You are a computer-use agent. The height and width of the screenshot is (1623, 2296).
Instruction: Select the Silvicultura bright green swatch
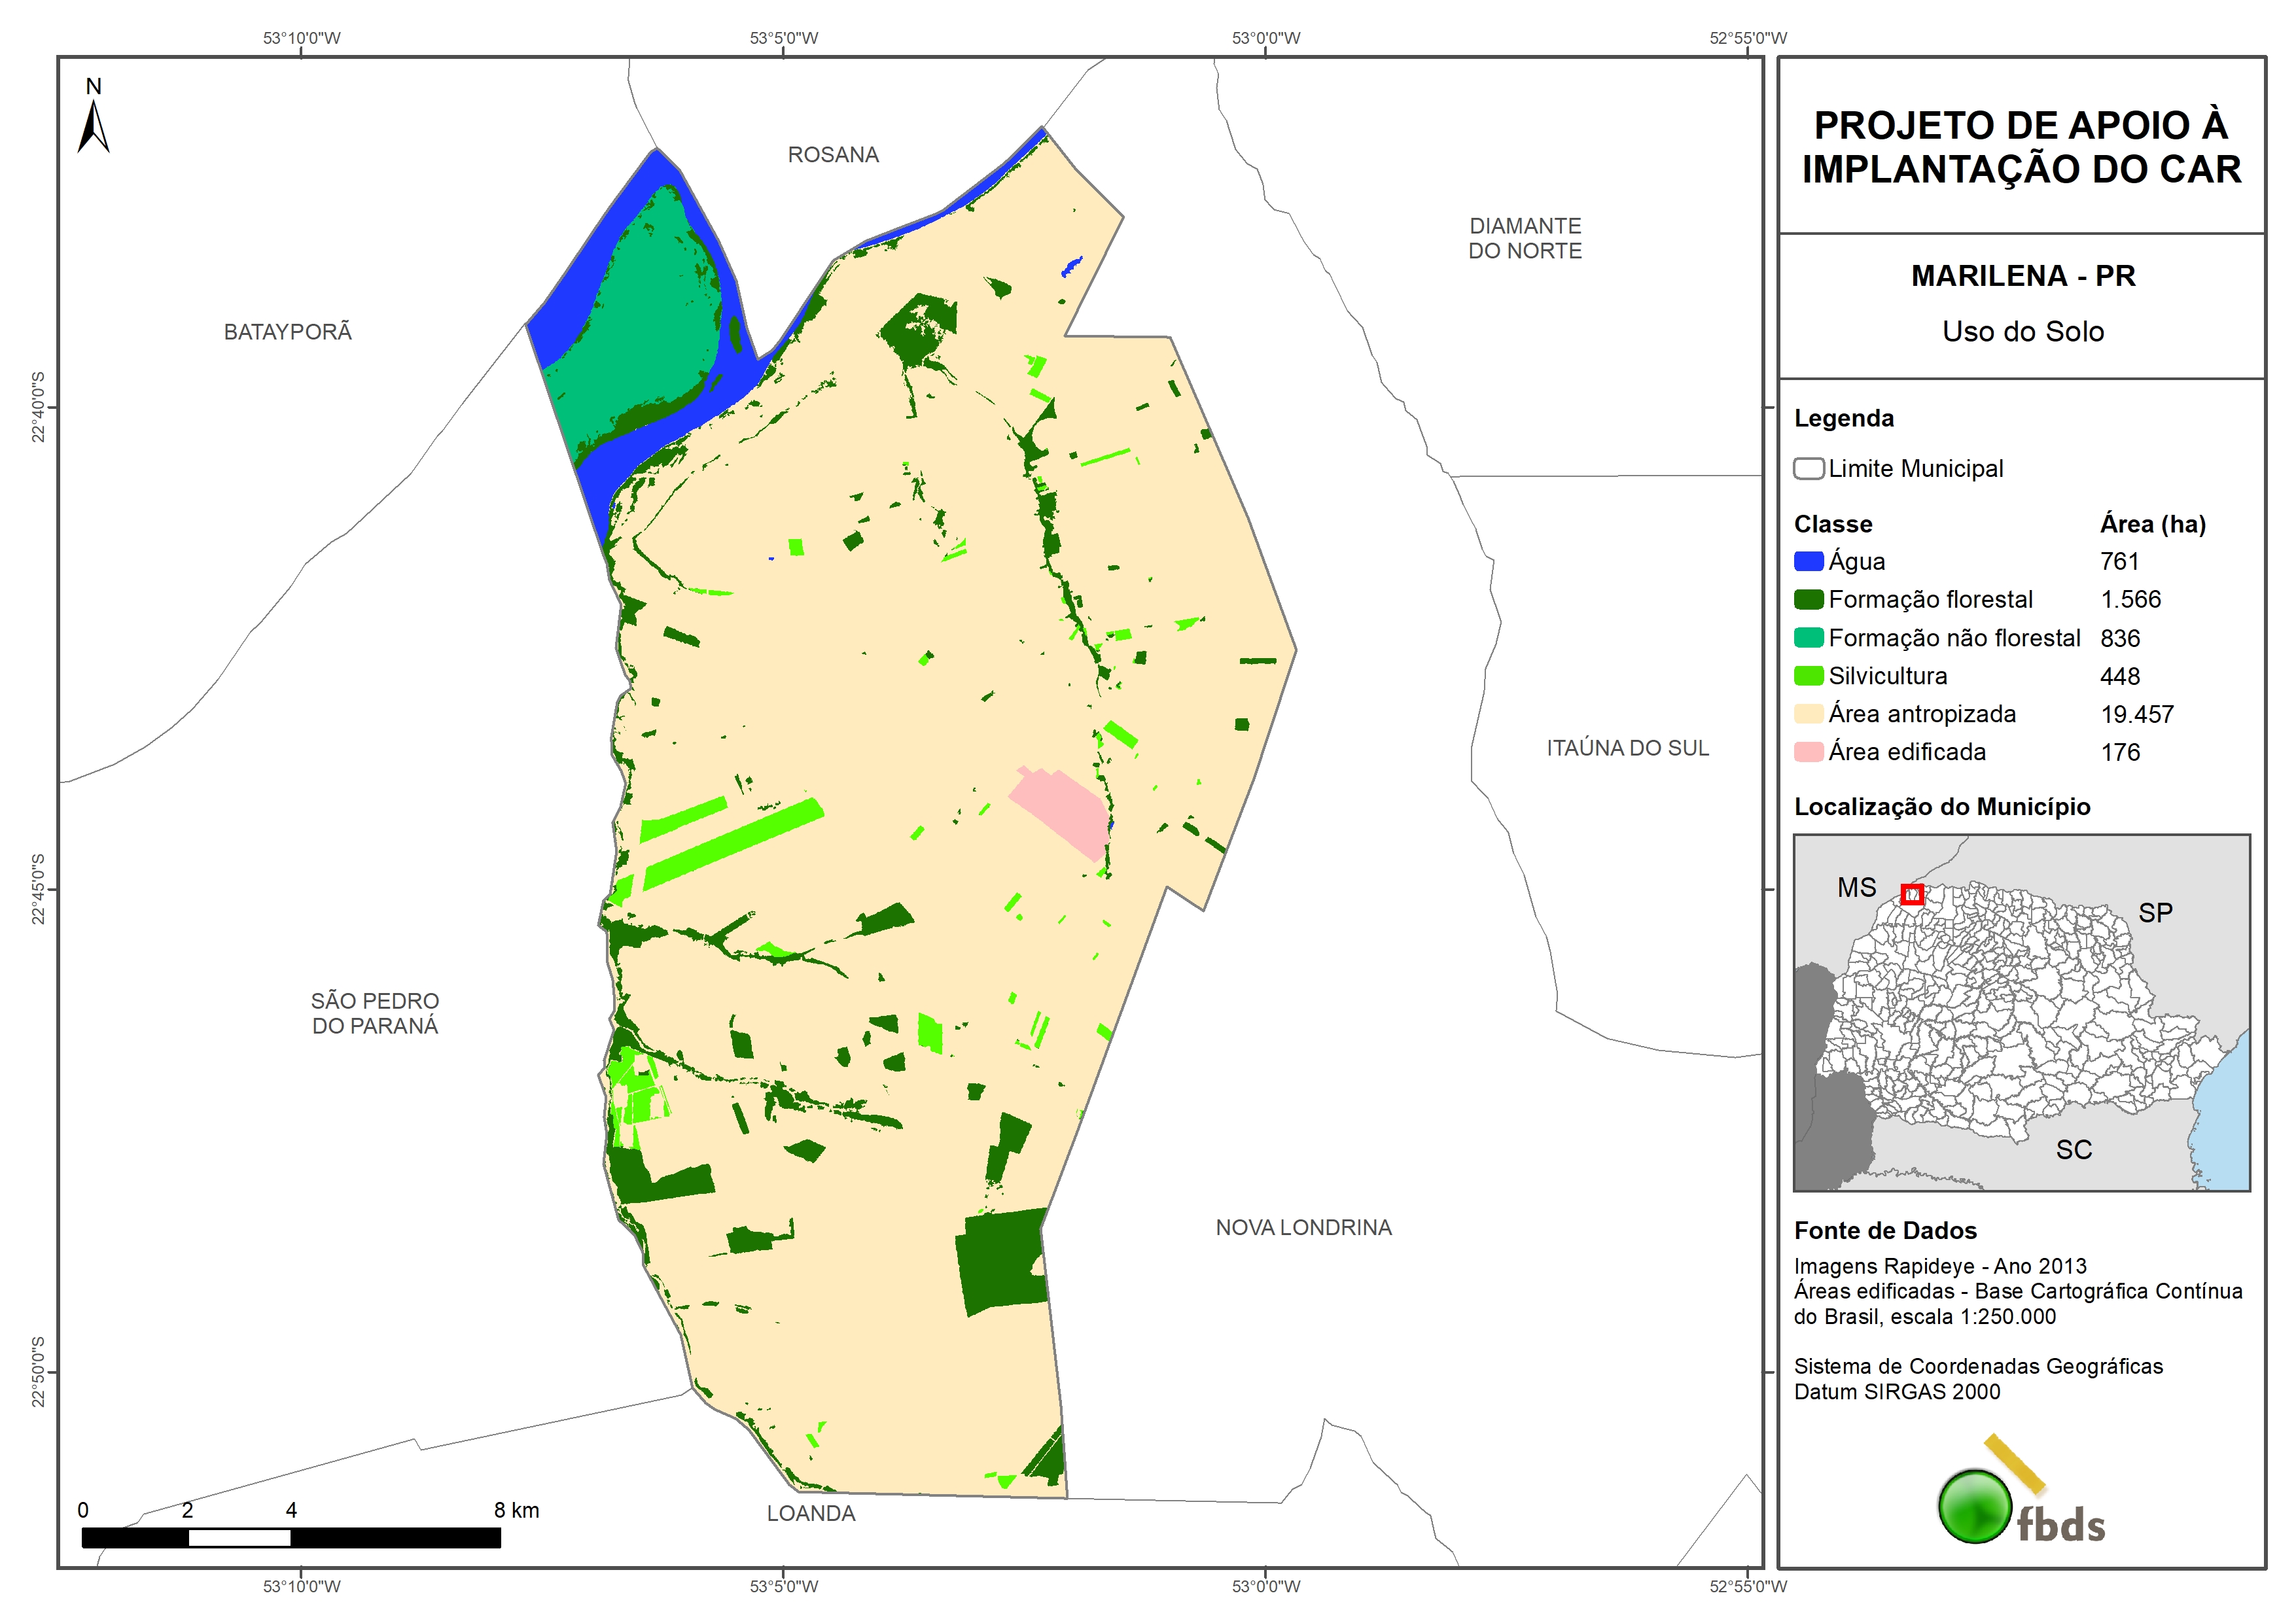coord(1808,676)
